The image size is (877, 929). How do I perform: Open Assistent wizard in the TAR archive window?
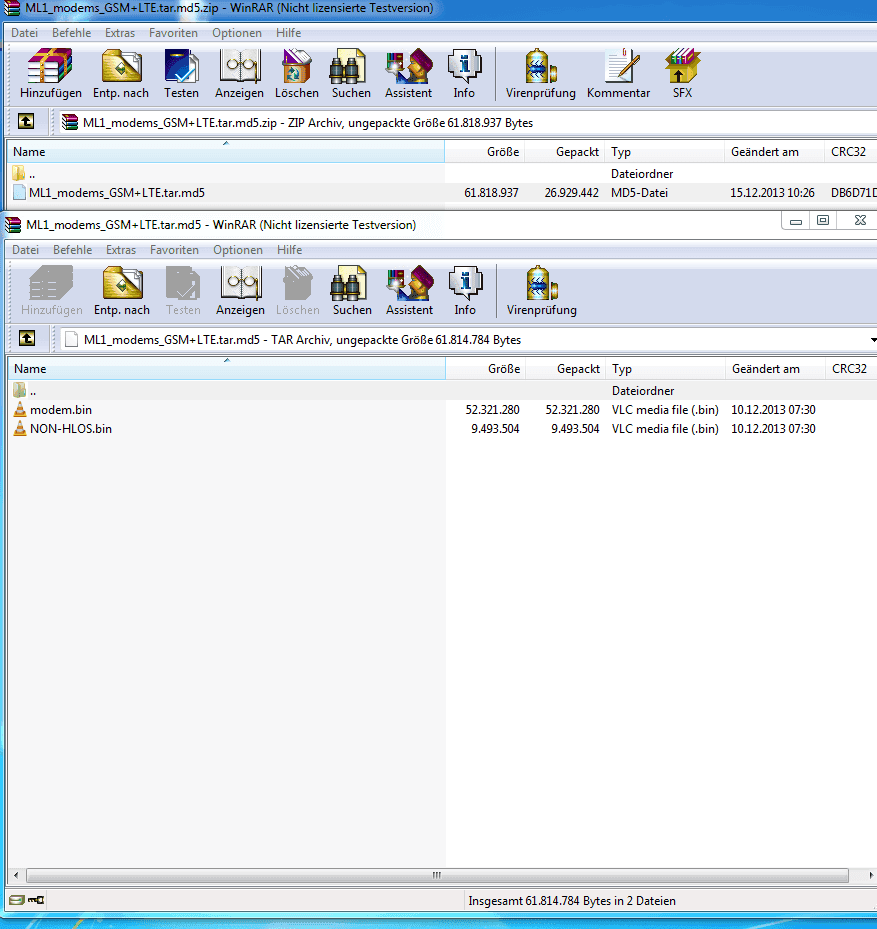coord(410,283)
